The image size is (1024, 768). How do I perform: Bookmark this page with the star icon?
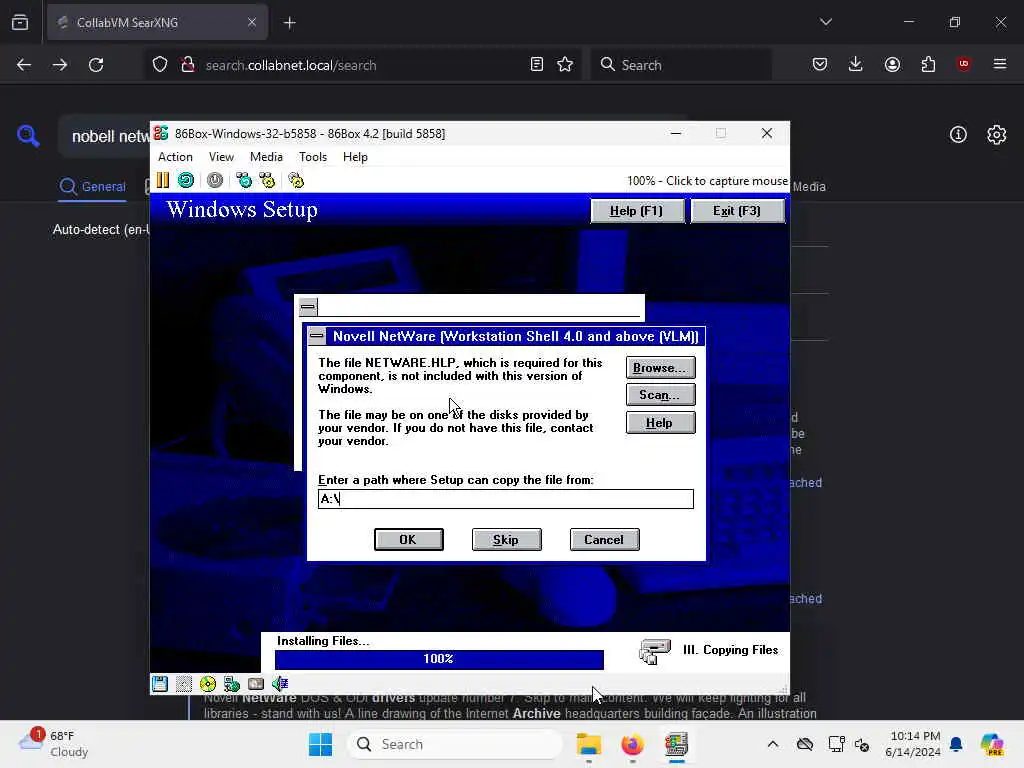click(565, 65)
